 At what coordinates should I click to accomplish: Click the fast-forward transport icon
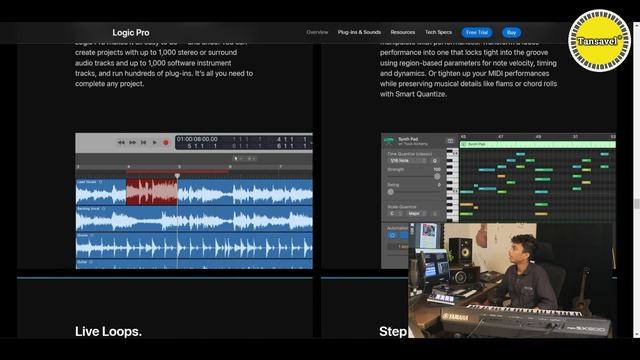click(132, 142)
